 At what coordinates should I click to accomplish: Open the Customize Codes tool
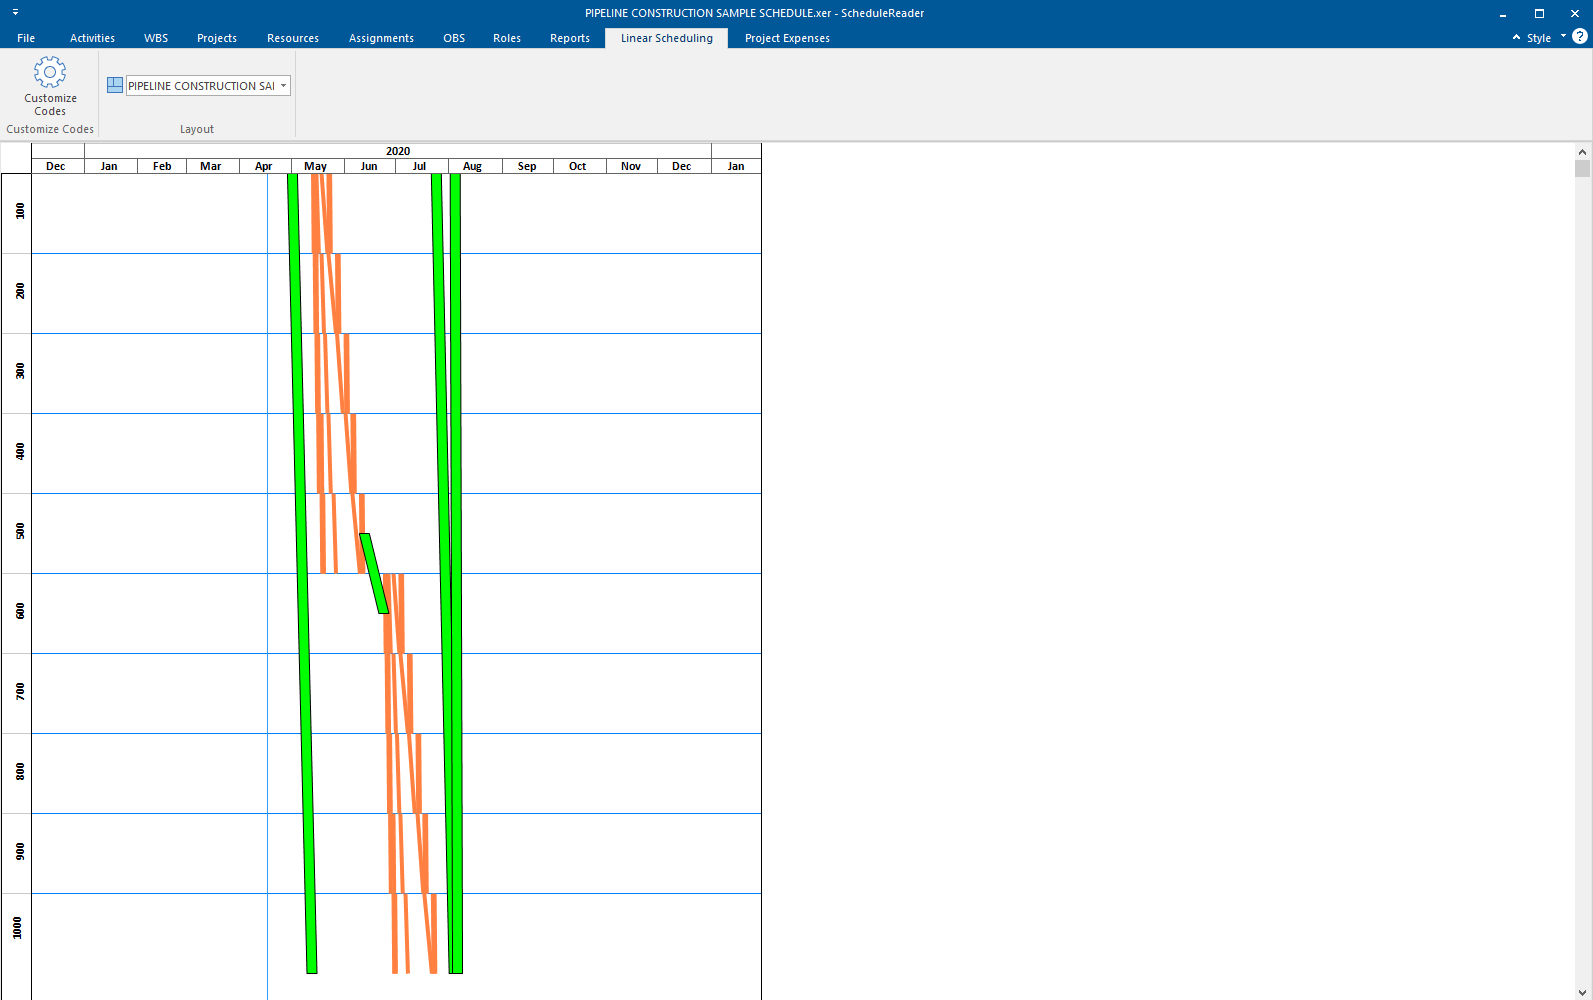pos(50,86)
